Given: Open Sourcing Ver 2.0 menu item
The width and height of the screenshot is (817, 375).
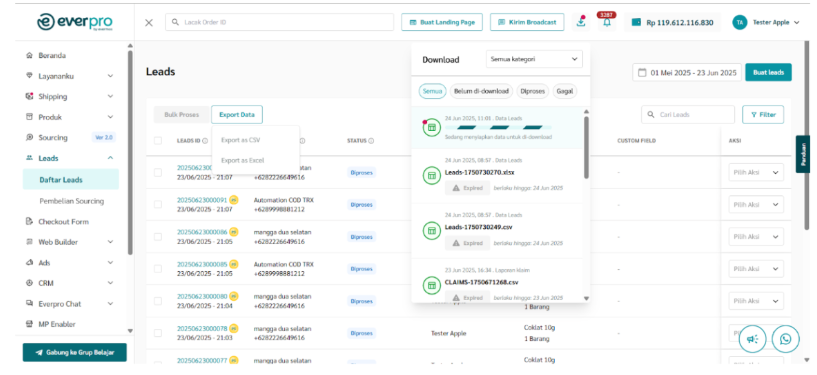Looking at the screenshot, I should [x=70, y=138].
